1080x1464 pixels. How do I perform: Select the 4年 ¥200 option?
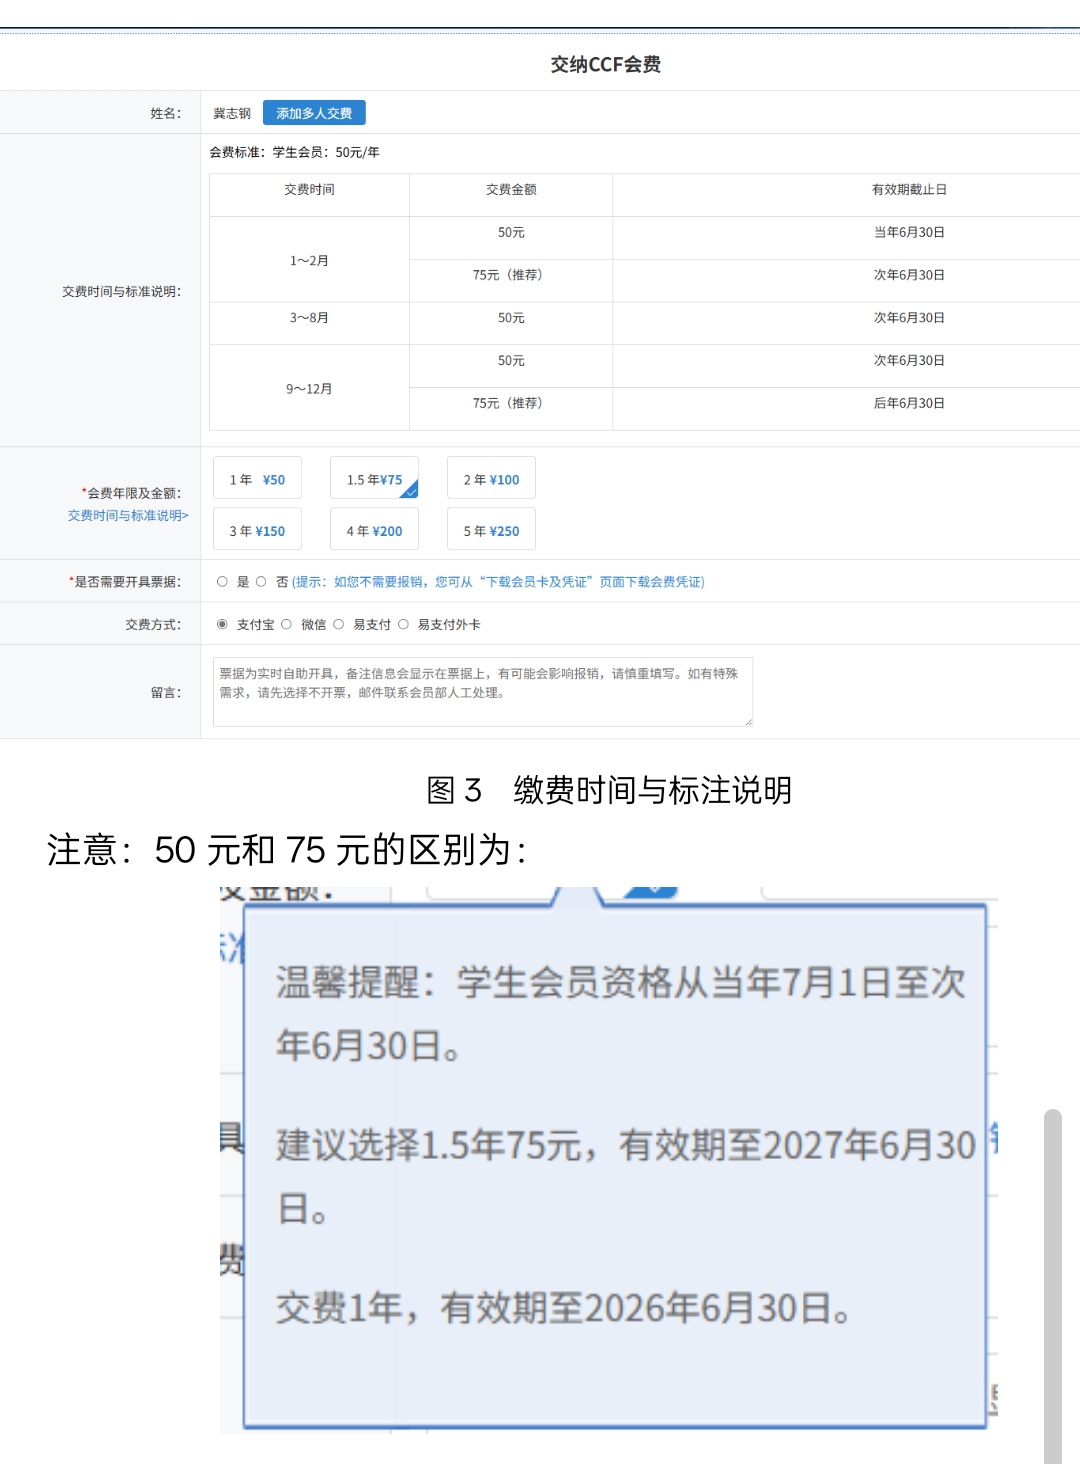tap(374, 528)
